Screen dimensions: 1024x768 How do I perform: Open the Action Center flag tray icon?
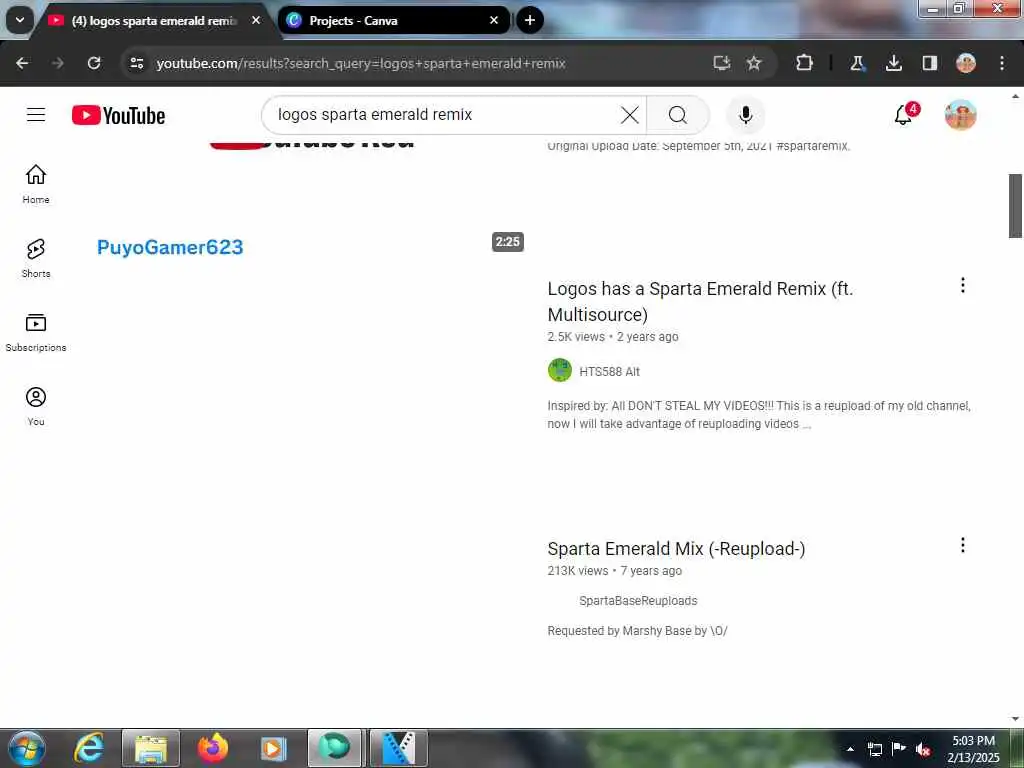(x=899, y=749)
